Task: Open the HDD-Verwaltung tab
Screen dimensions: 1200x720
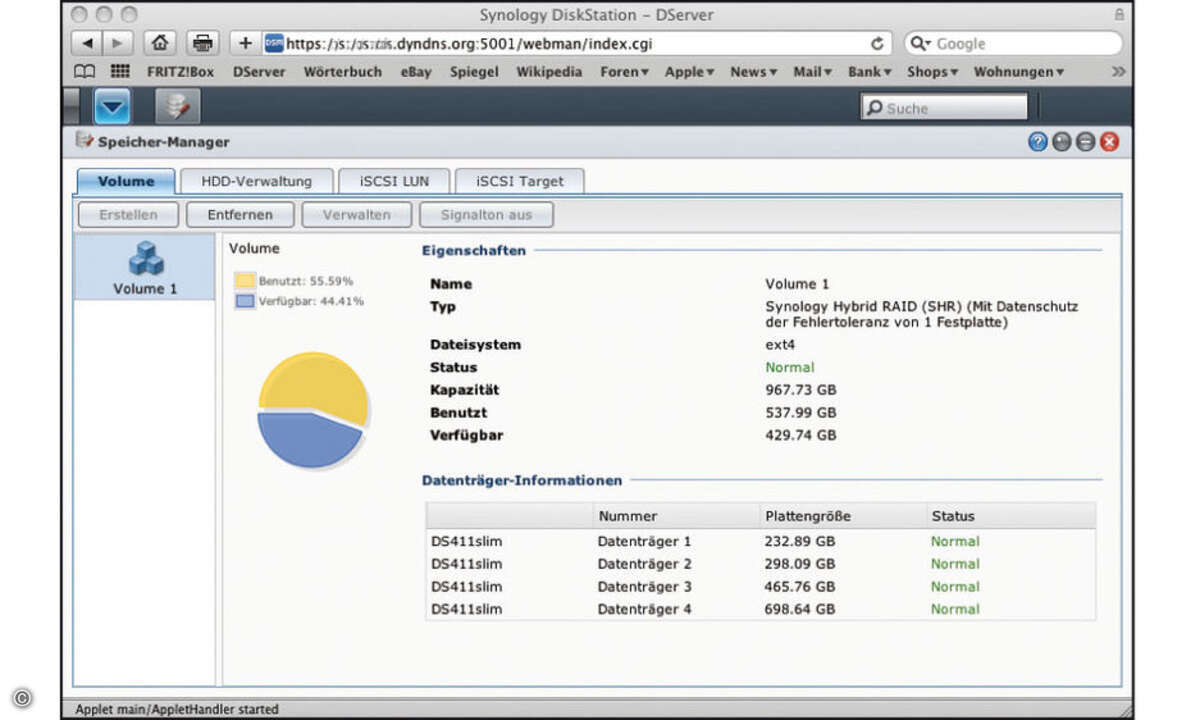Action: click(x=256, y=181)
